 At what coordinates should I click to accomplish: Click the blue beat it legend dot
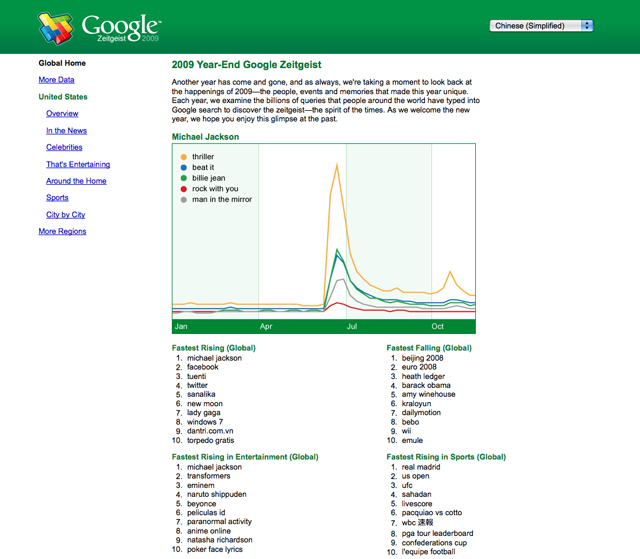[184, 167]
